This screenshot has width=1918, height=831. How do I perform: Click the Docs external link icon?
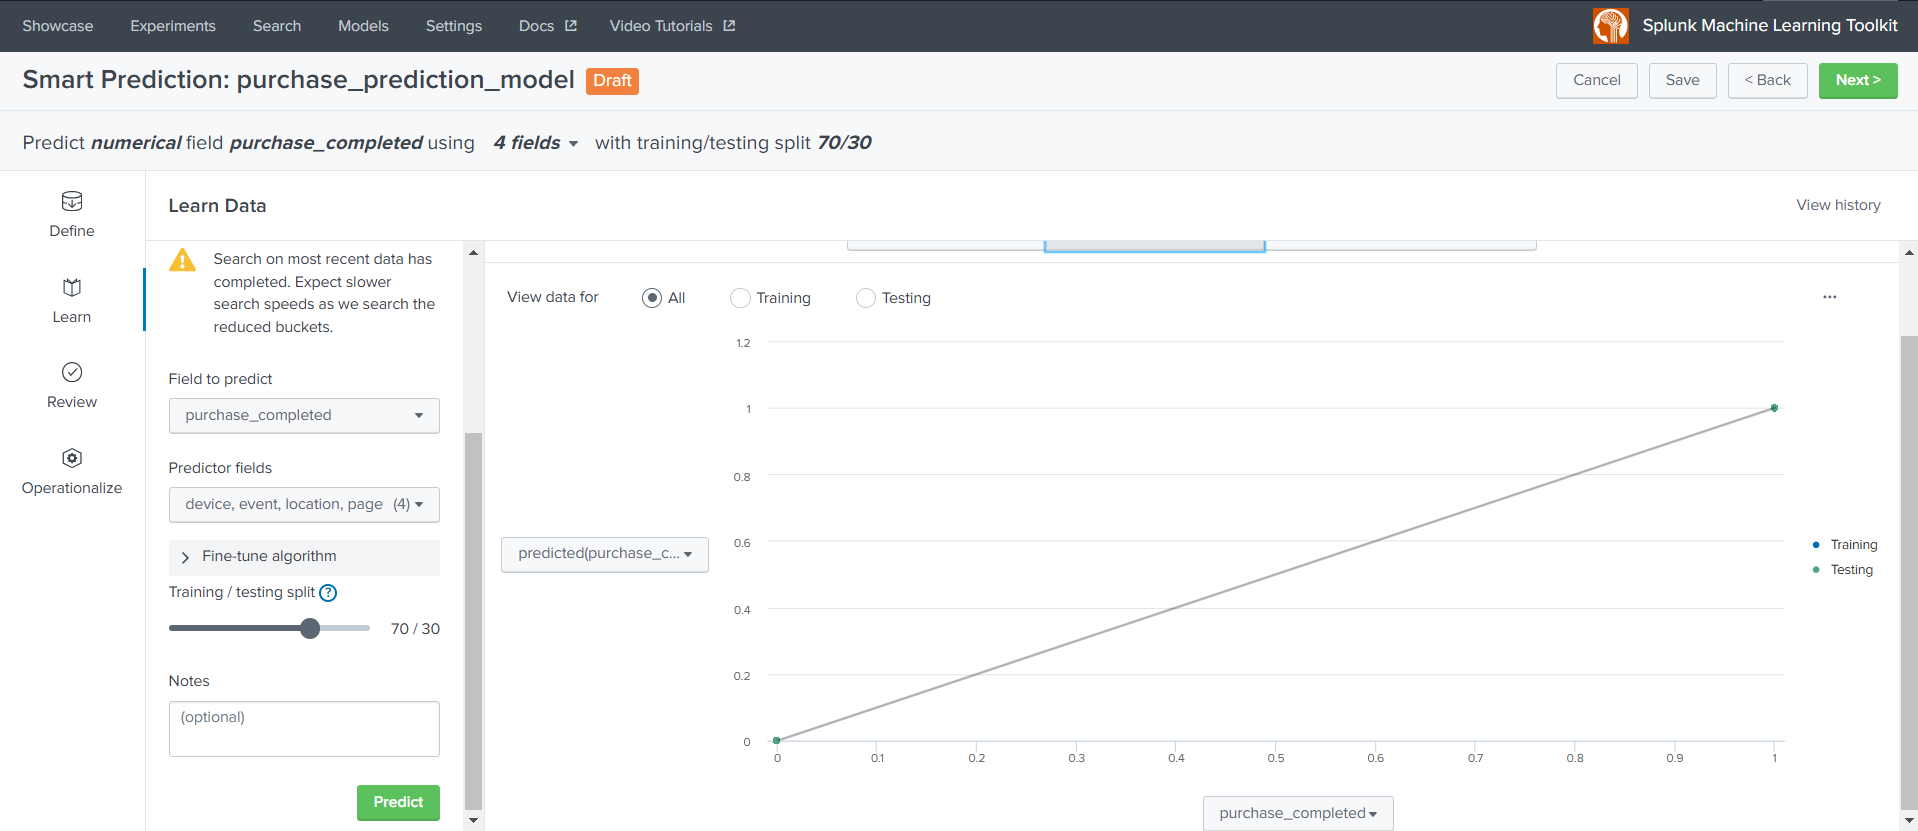[x=571, y=26]
